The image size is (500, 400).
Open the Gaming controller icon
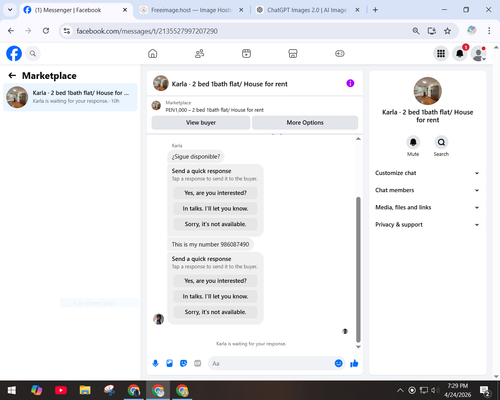pos(340,53)
